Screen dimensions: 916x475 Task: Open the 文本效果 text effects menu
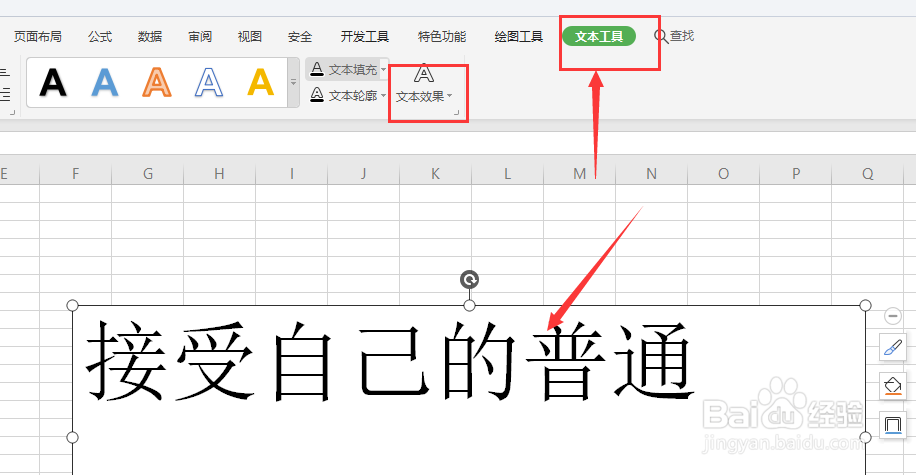tap(424, 86)
